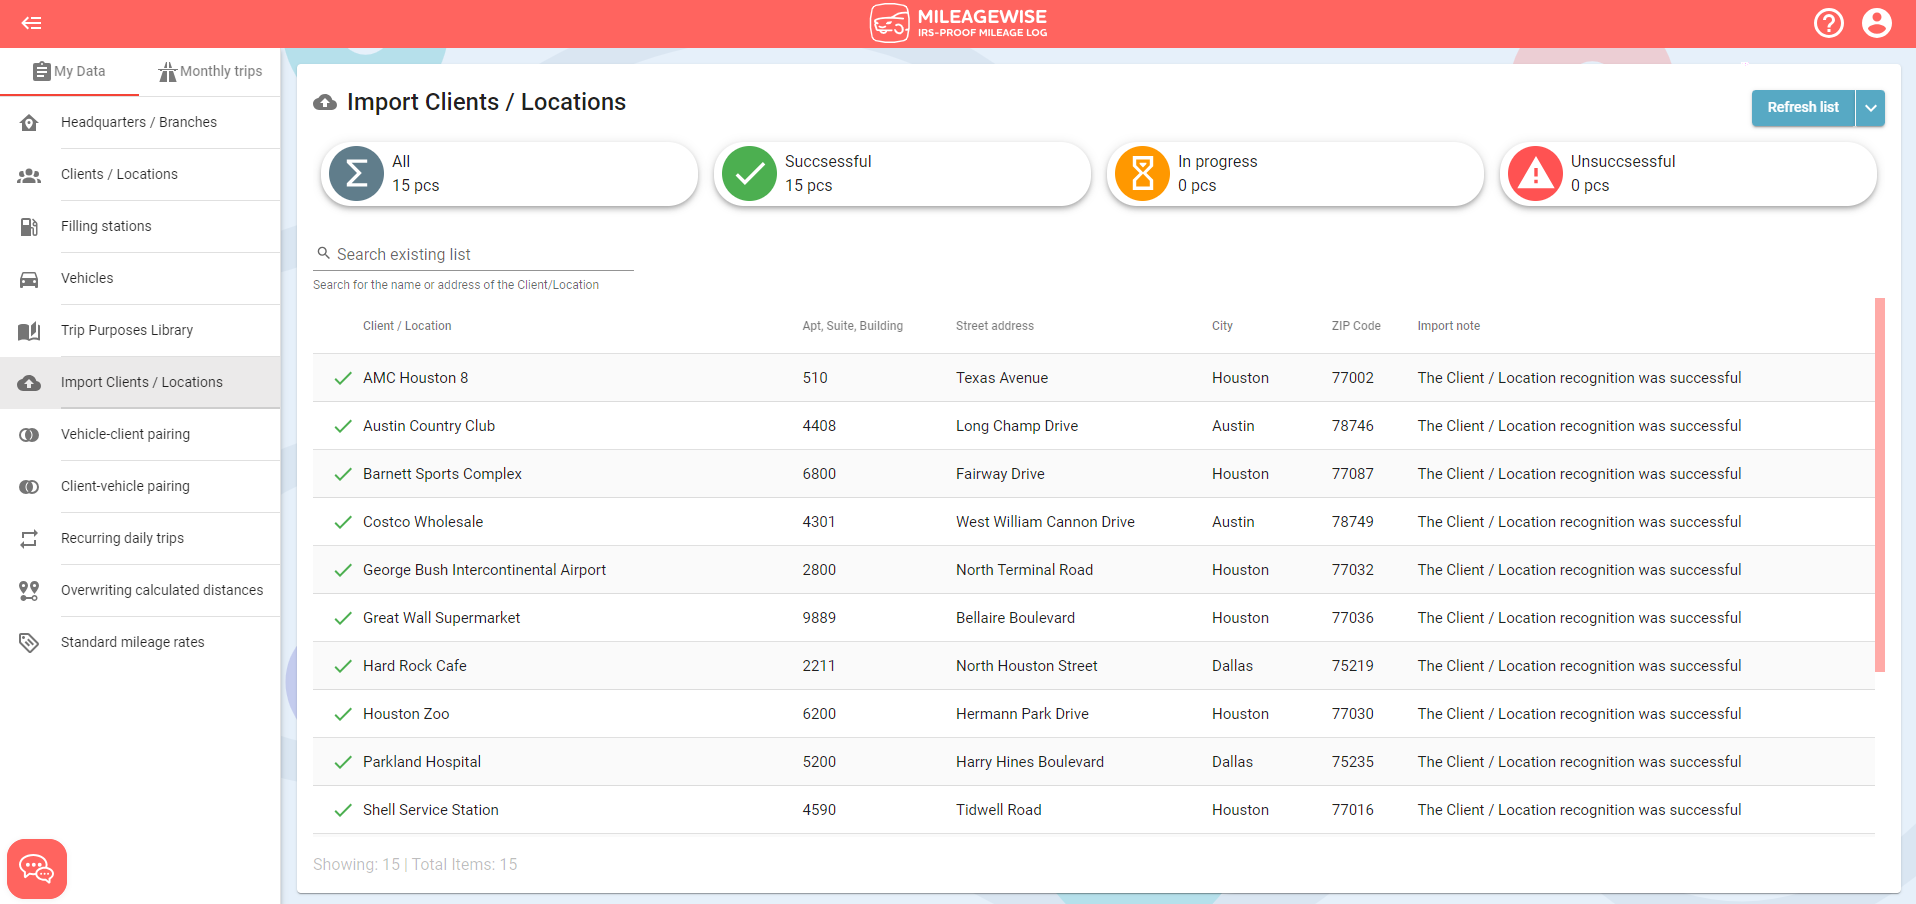Viewport: 1916px width, 904px height.
Task: Filter by Unsuccessful imports
Action: 1687,173
